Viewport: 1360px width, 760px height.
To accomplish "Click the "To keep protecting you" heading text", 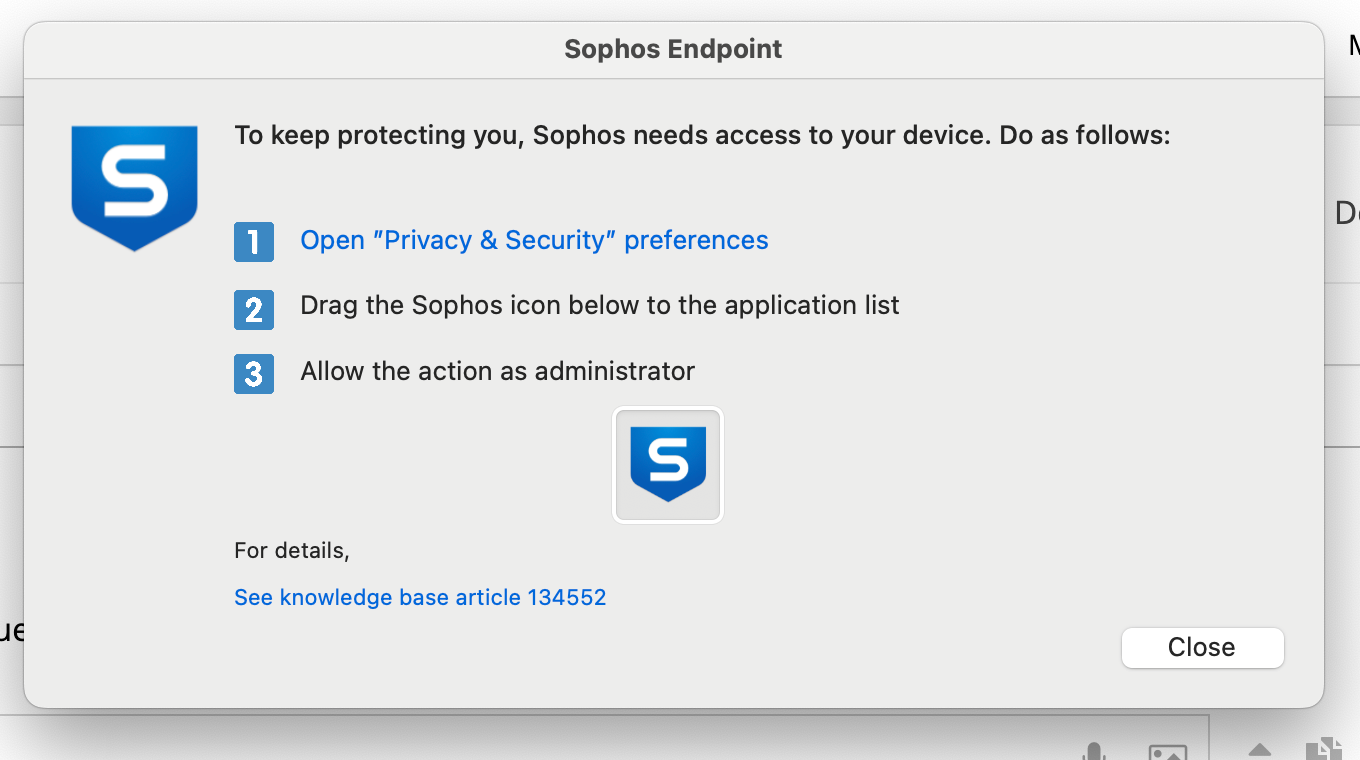I will coord(702,135).
